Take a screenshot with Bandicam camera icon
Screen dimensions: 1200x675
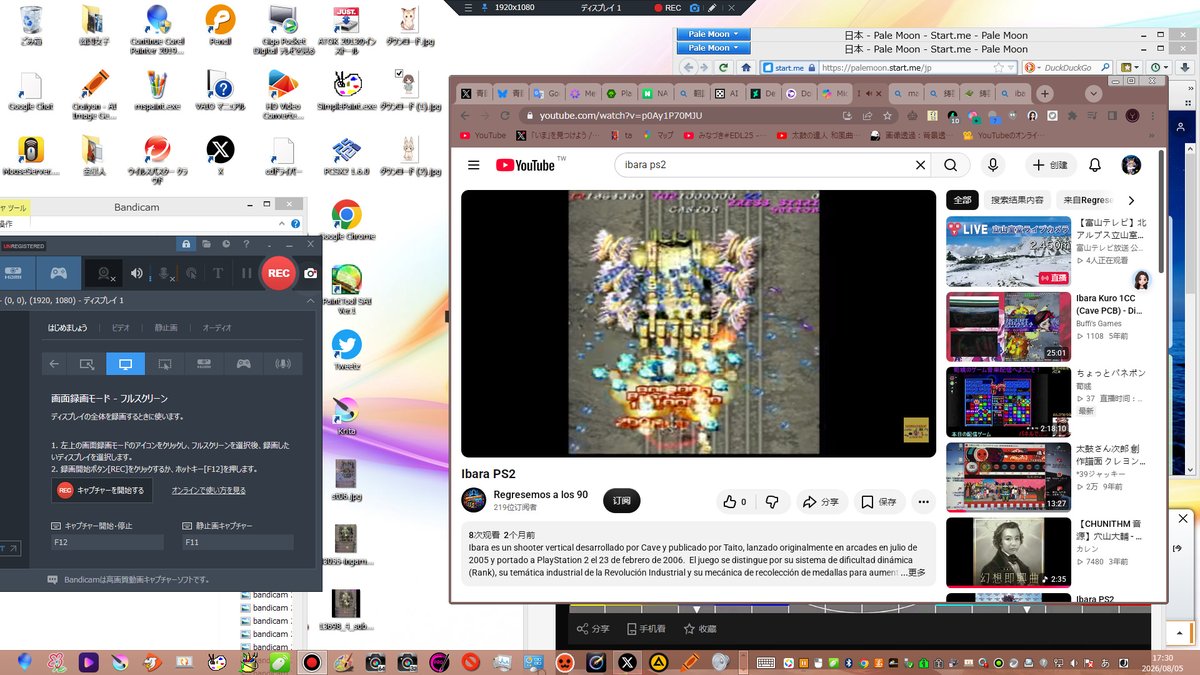311,273
